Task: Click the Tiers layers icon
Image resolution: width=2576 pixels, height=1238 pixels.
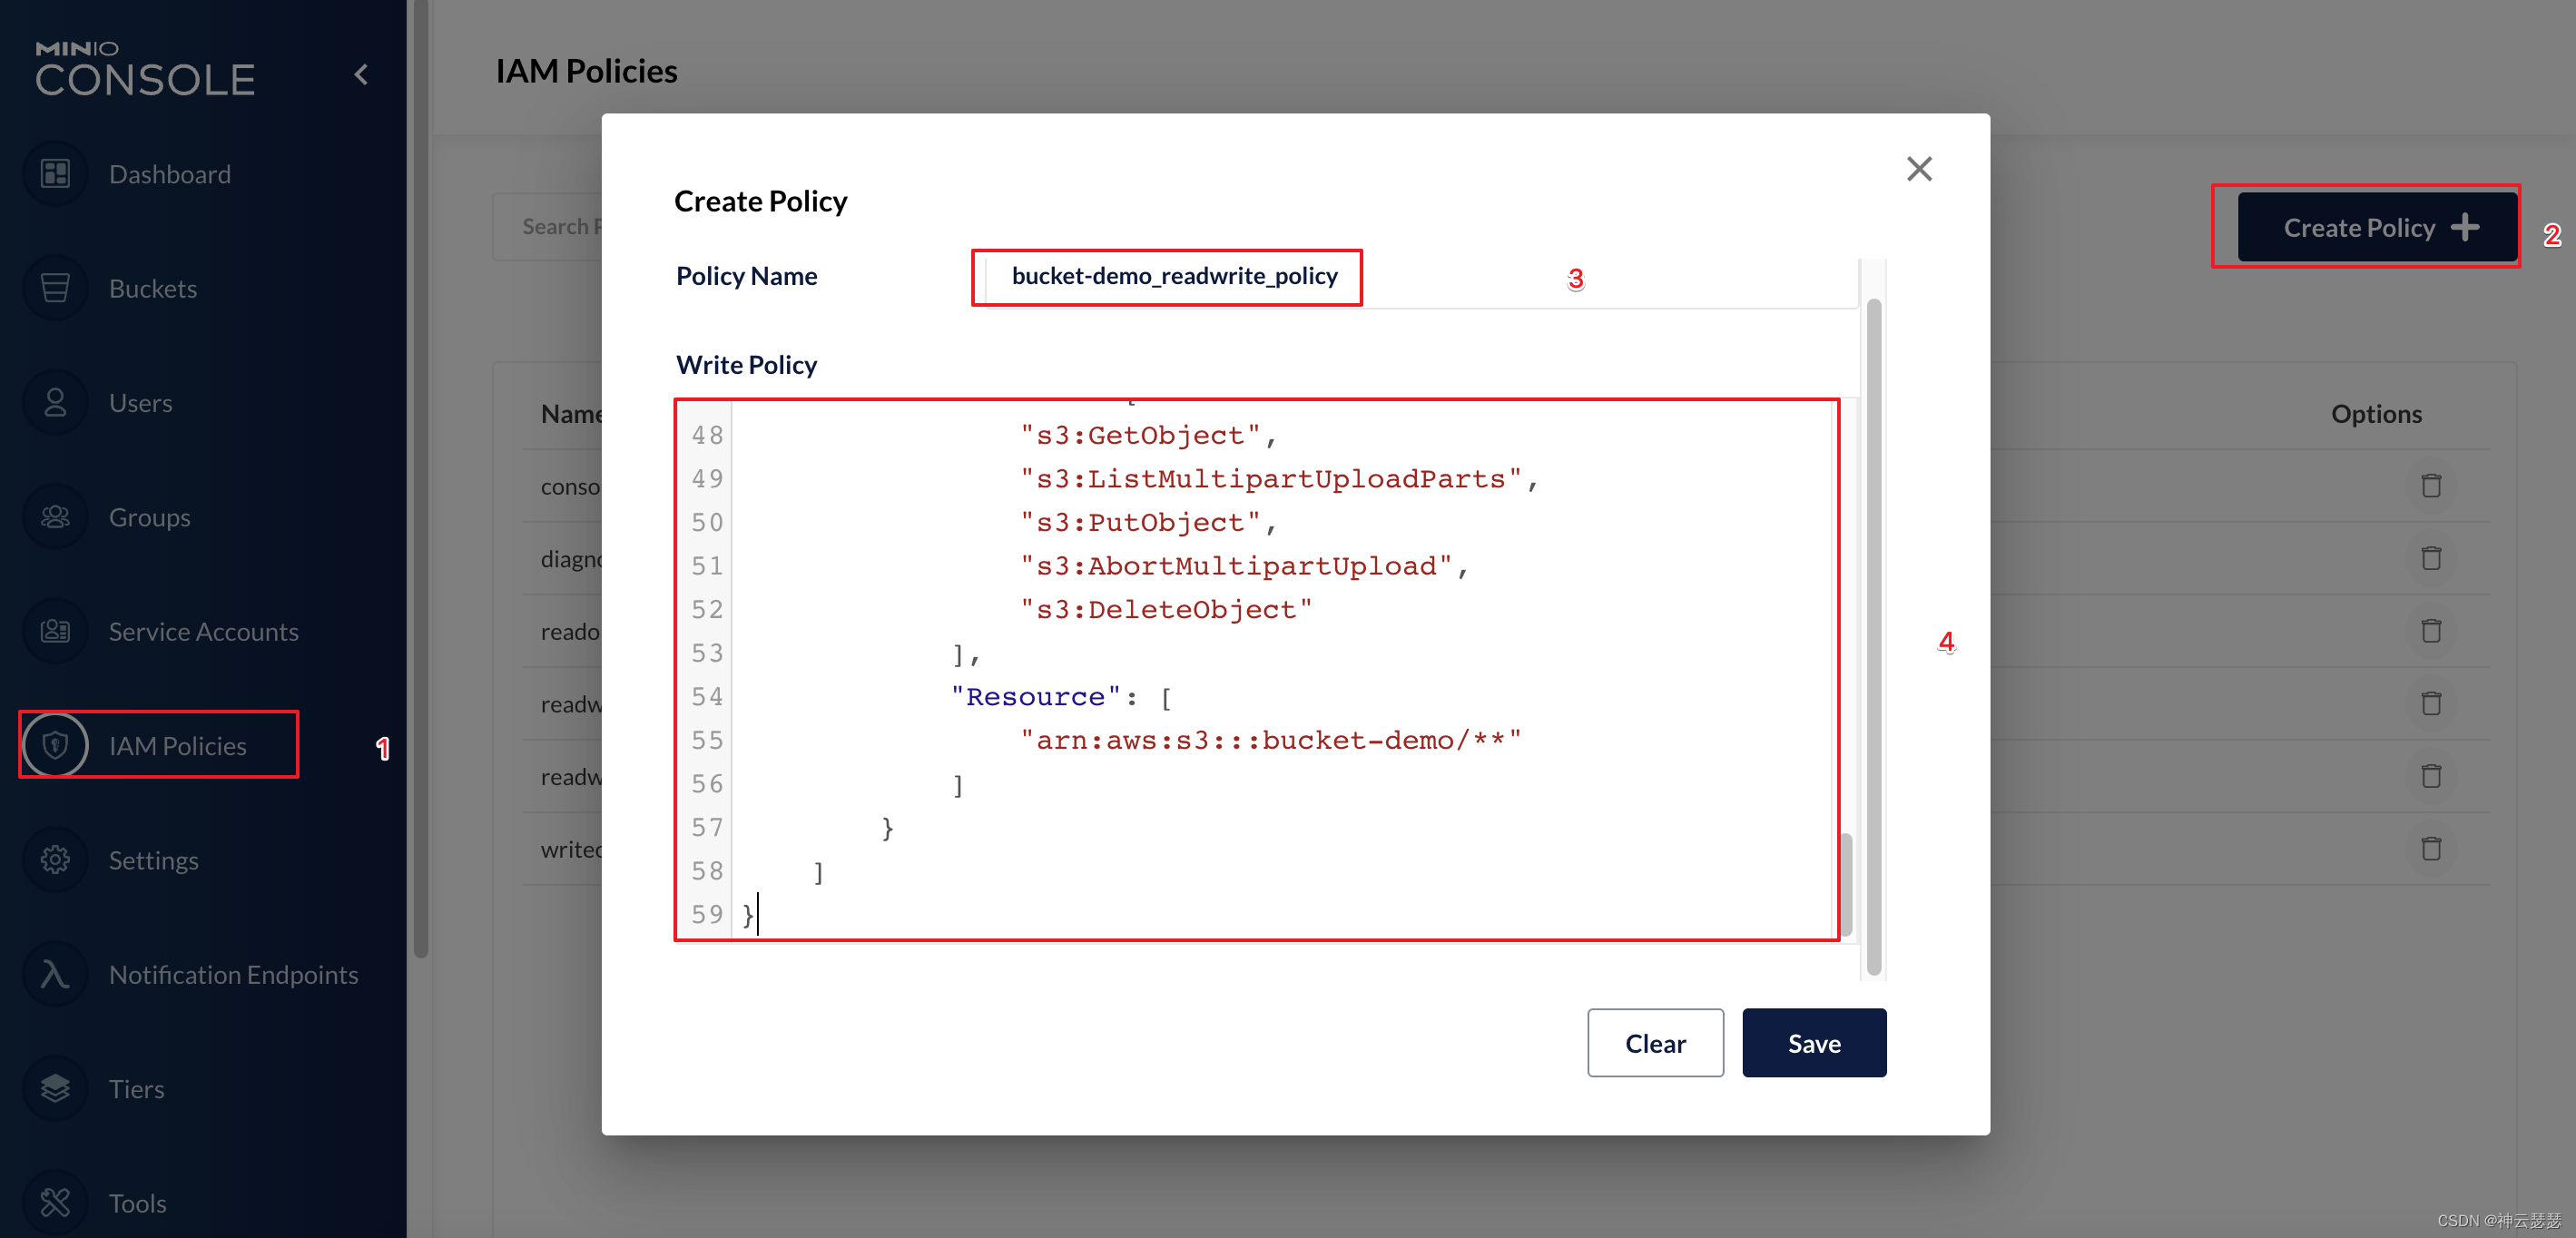Action: pos(55,1088)
